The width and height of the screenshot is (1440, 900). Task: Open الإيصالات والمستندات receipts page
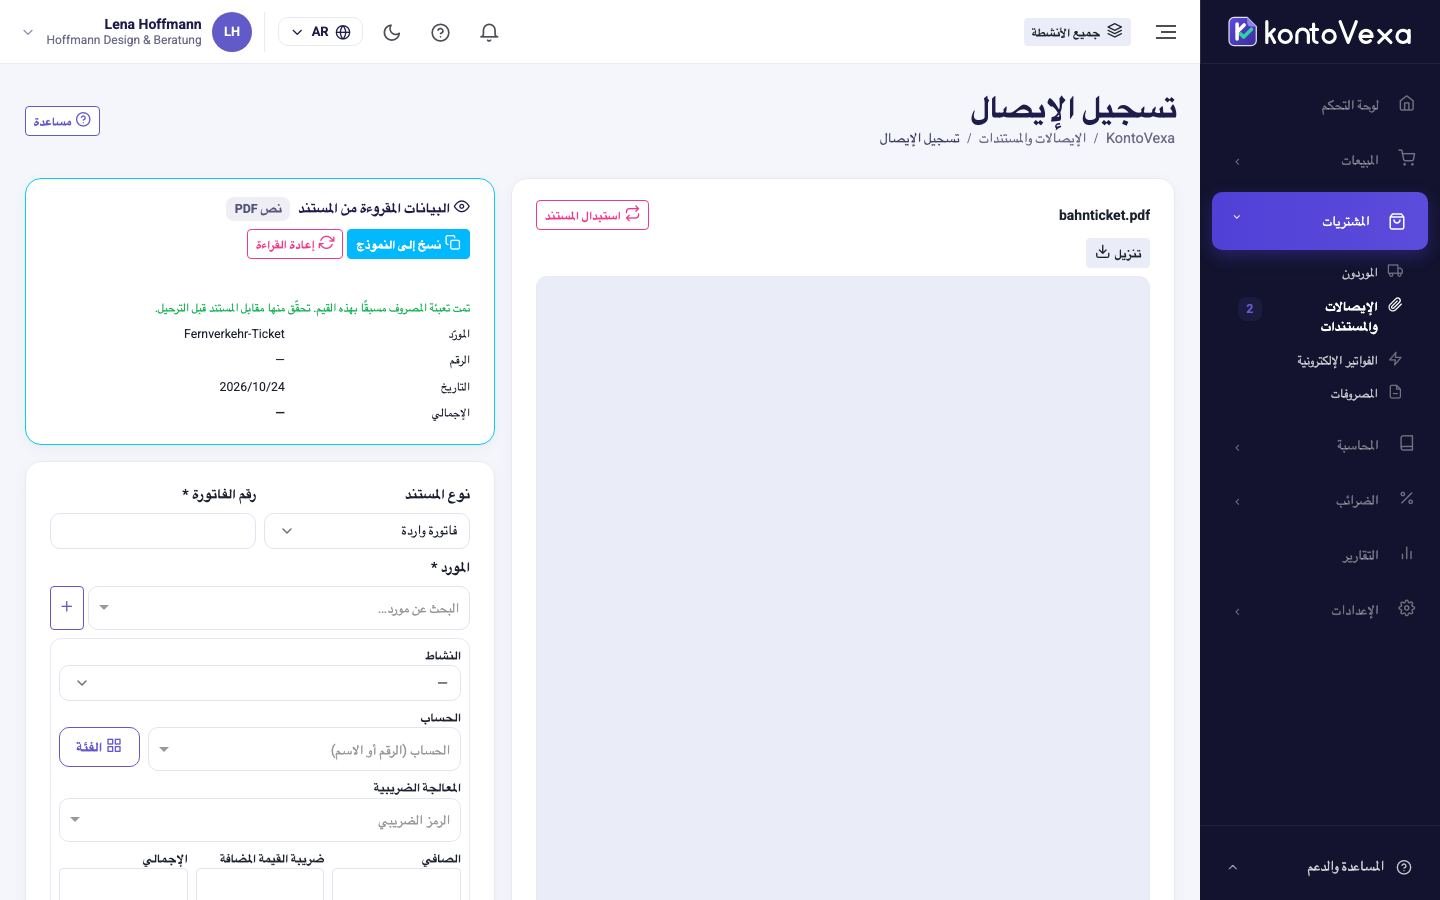(x=1350, y=316)
